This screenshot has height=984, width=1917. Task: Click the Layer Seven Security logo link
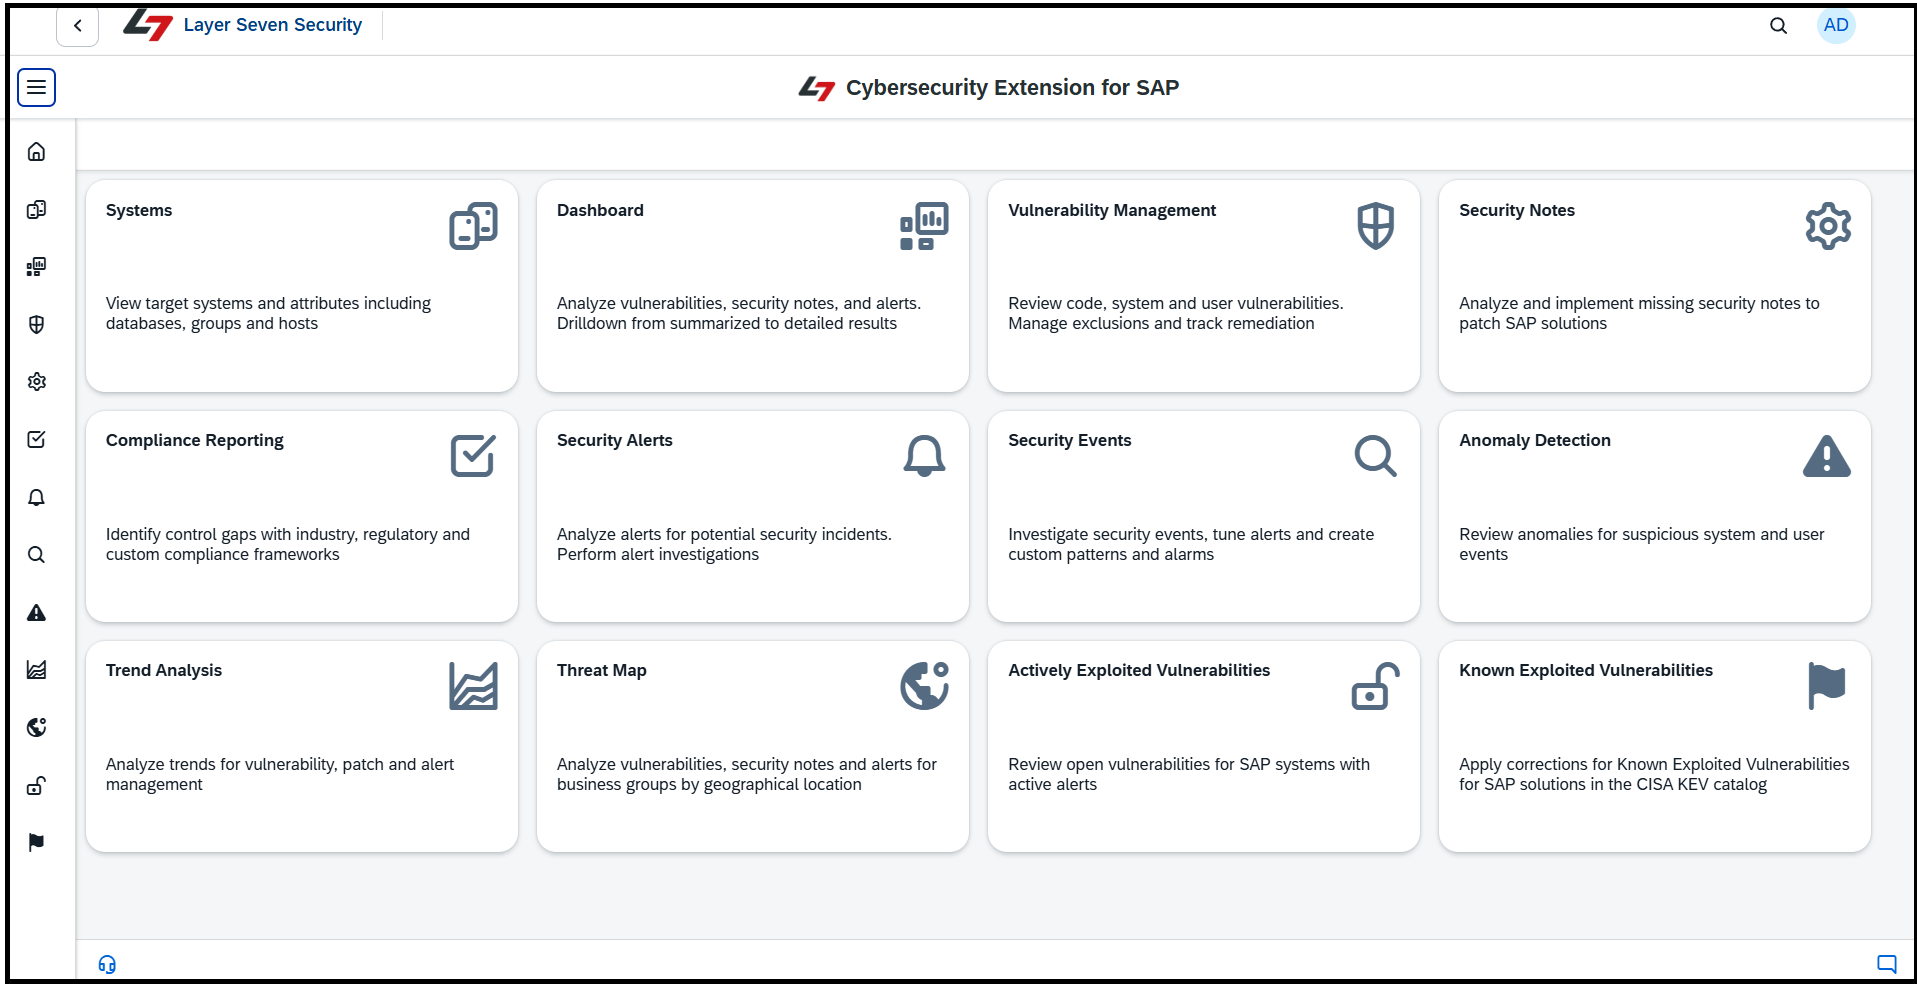pos(243,25)
